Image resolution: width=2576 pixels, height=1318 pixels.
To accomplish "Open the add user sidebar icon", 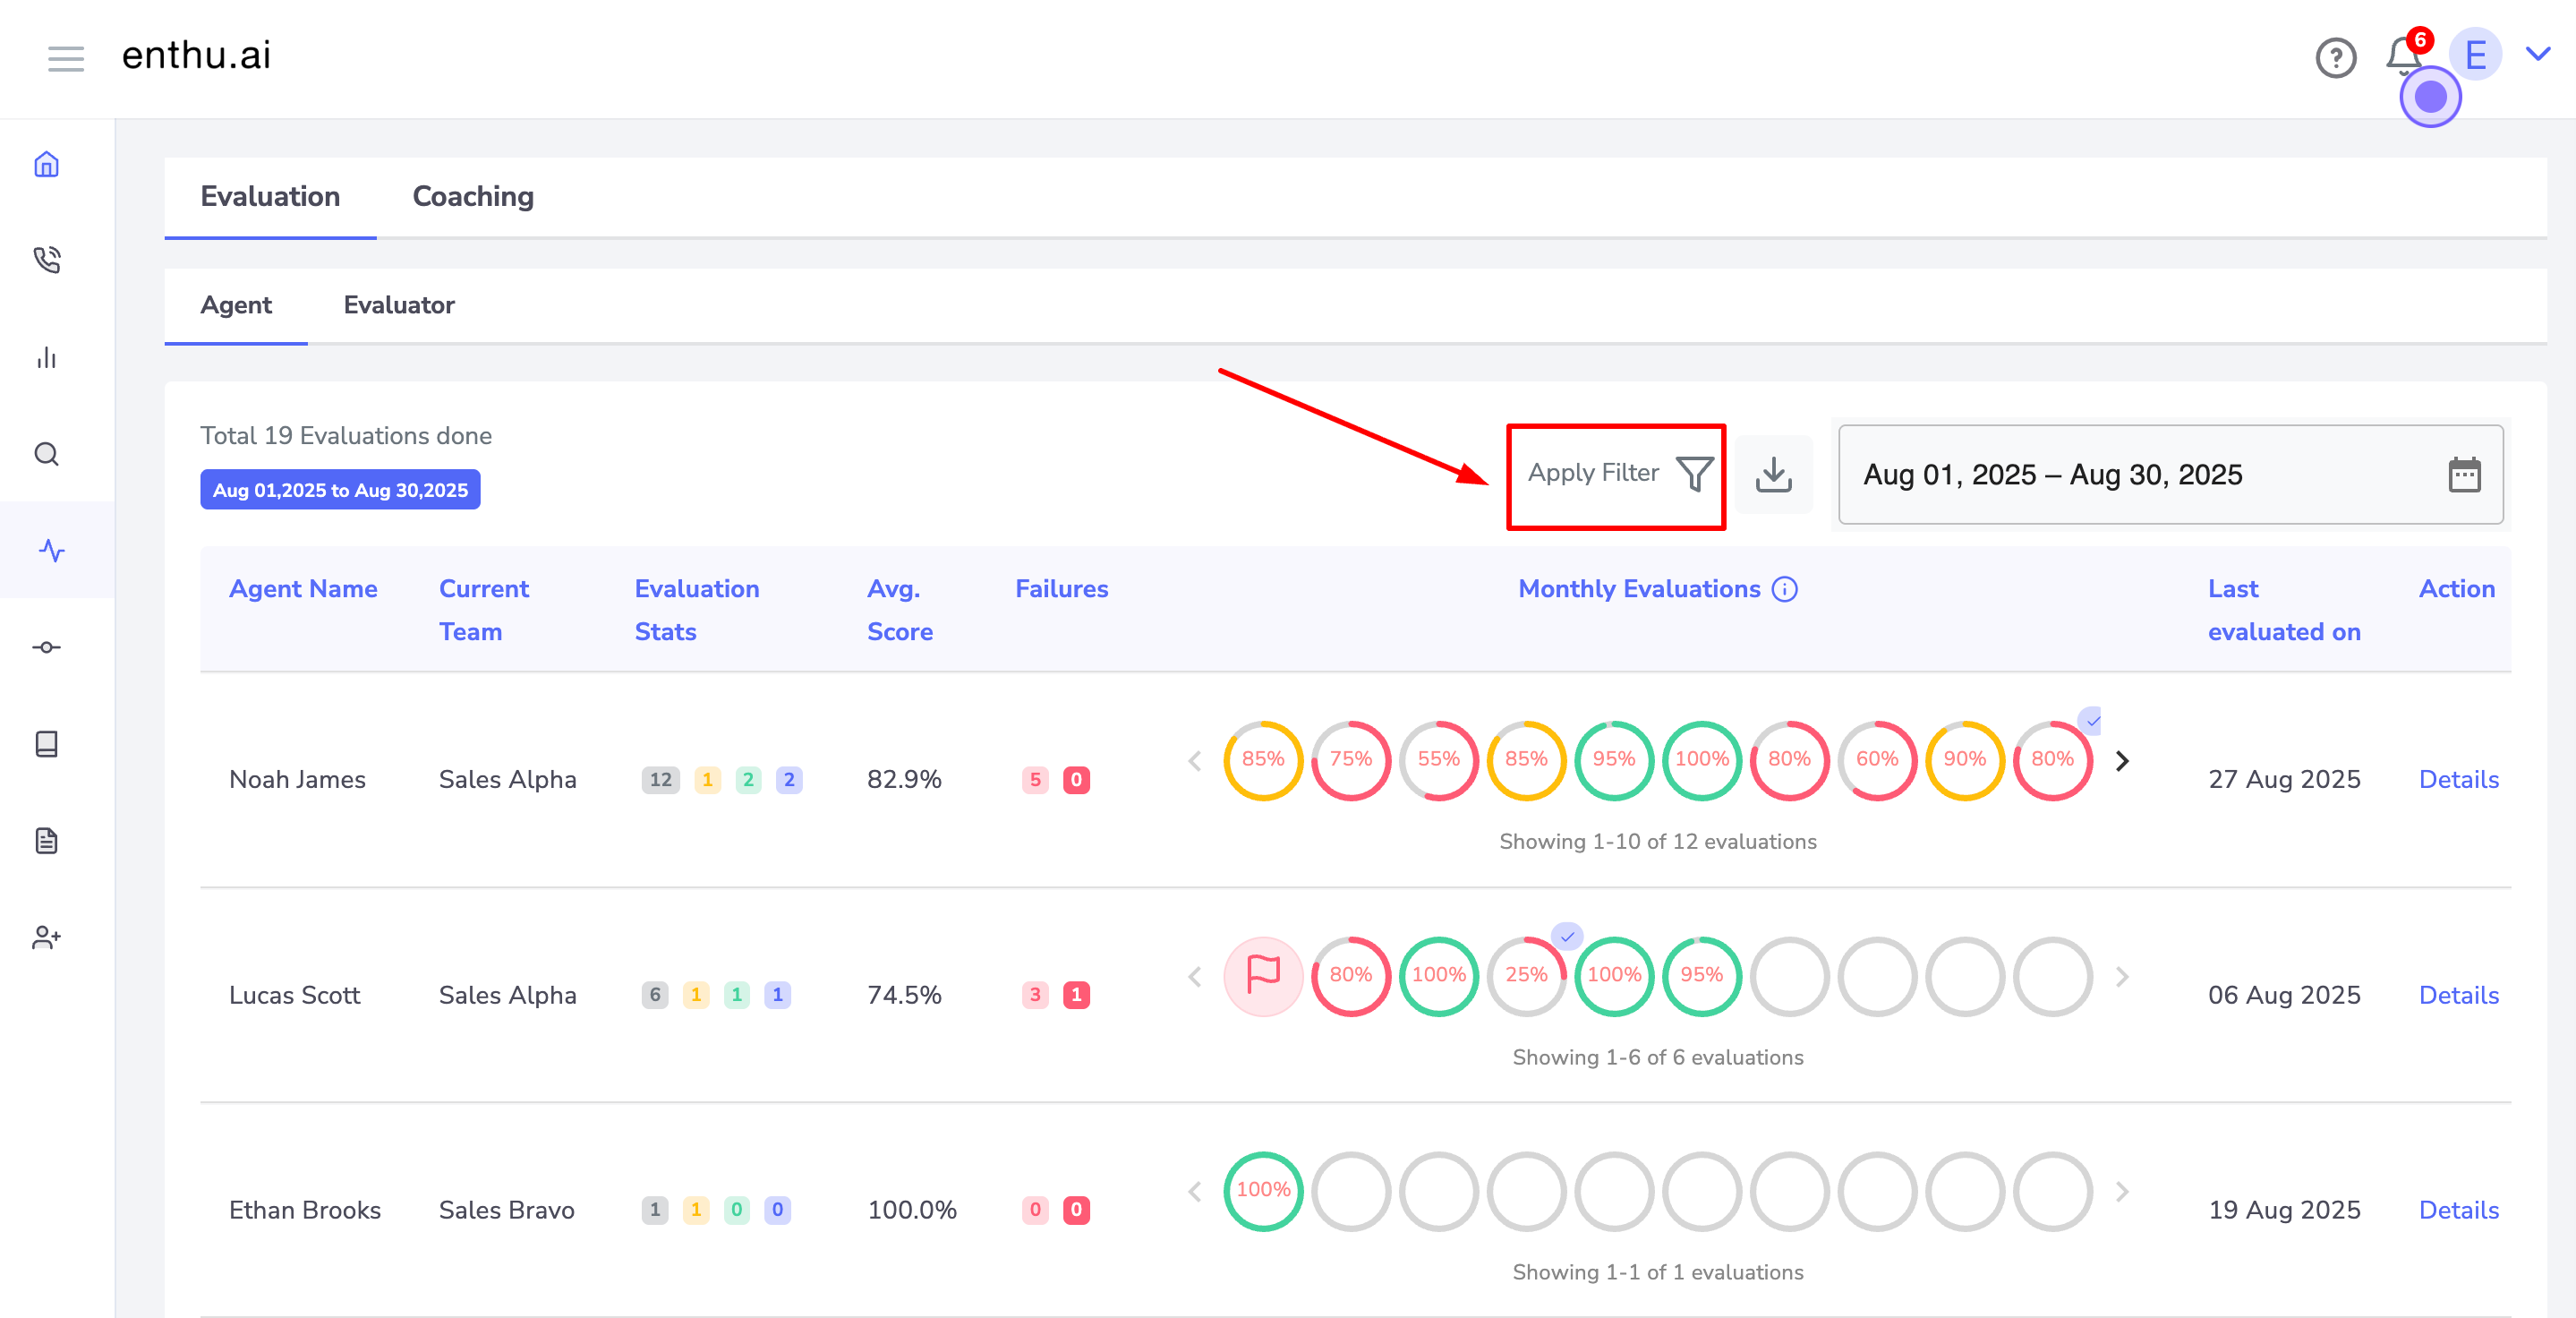I will 46,937.
